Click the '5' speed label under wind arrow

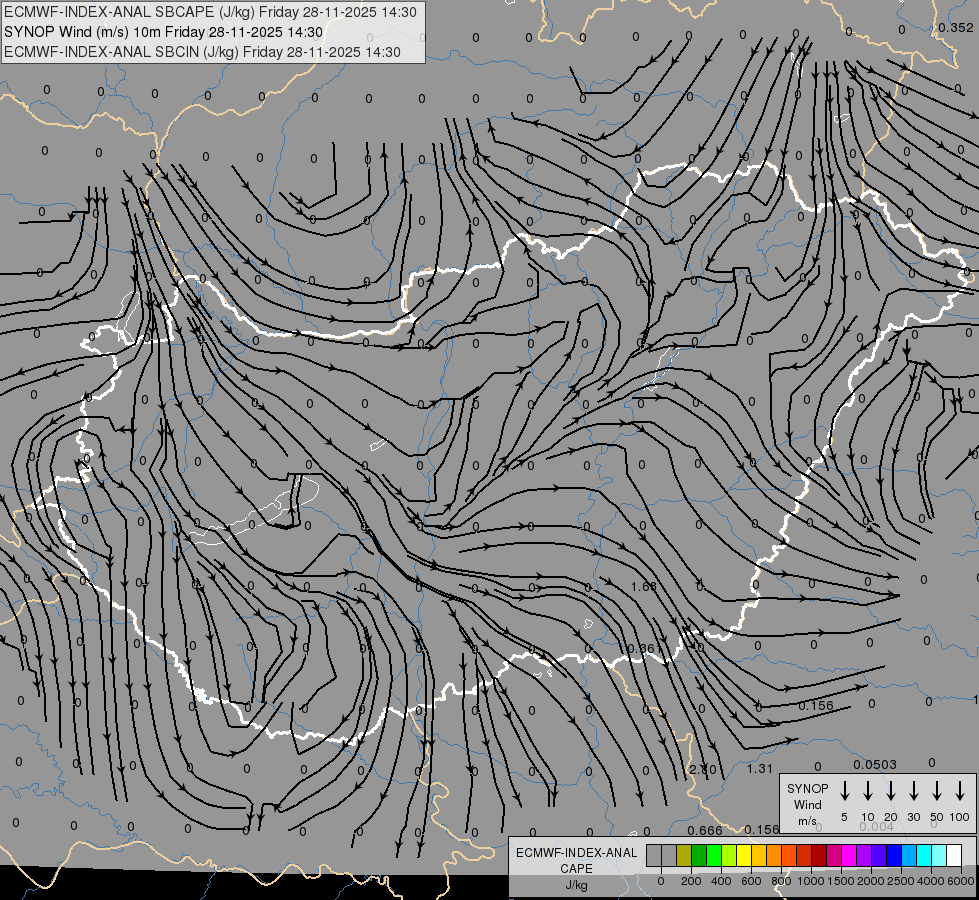(x=844, y=817)
